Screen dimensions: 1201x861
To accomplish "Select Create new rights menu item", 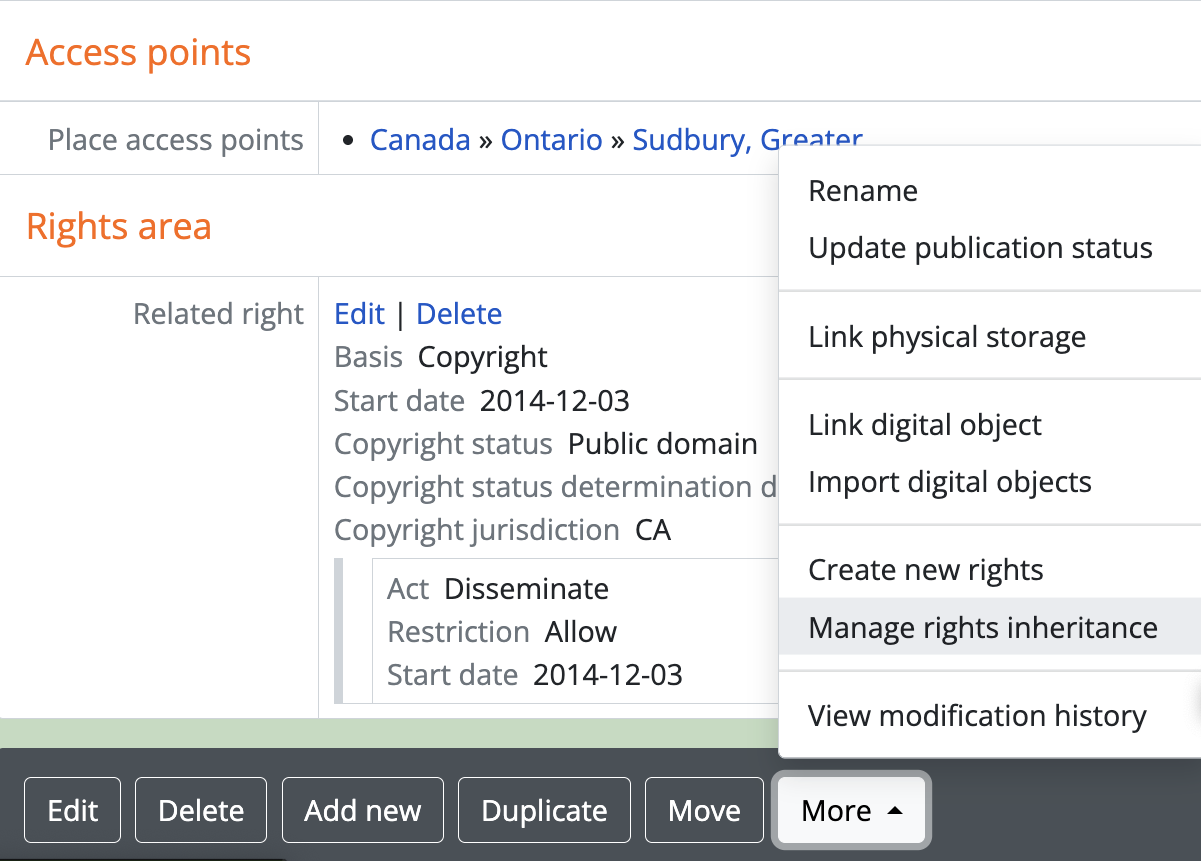I will click(x=925, y=570).
